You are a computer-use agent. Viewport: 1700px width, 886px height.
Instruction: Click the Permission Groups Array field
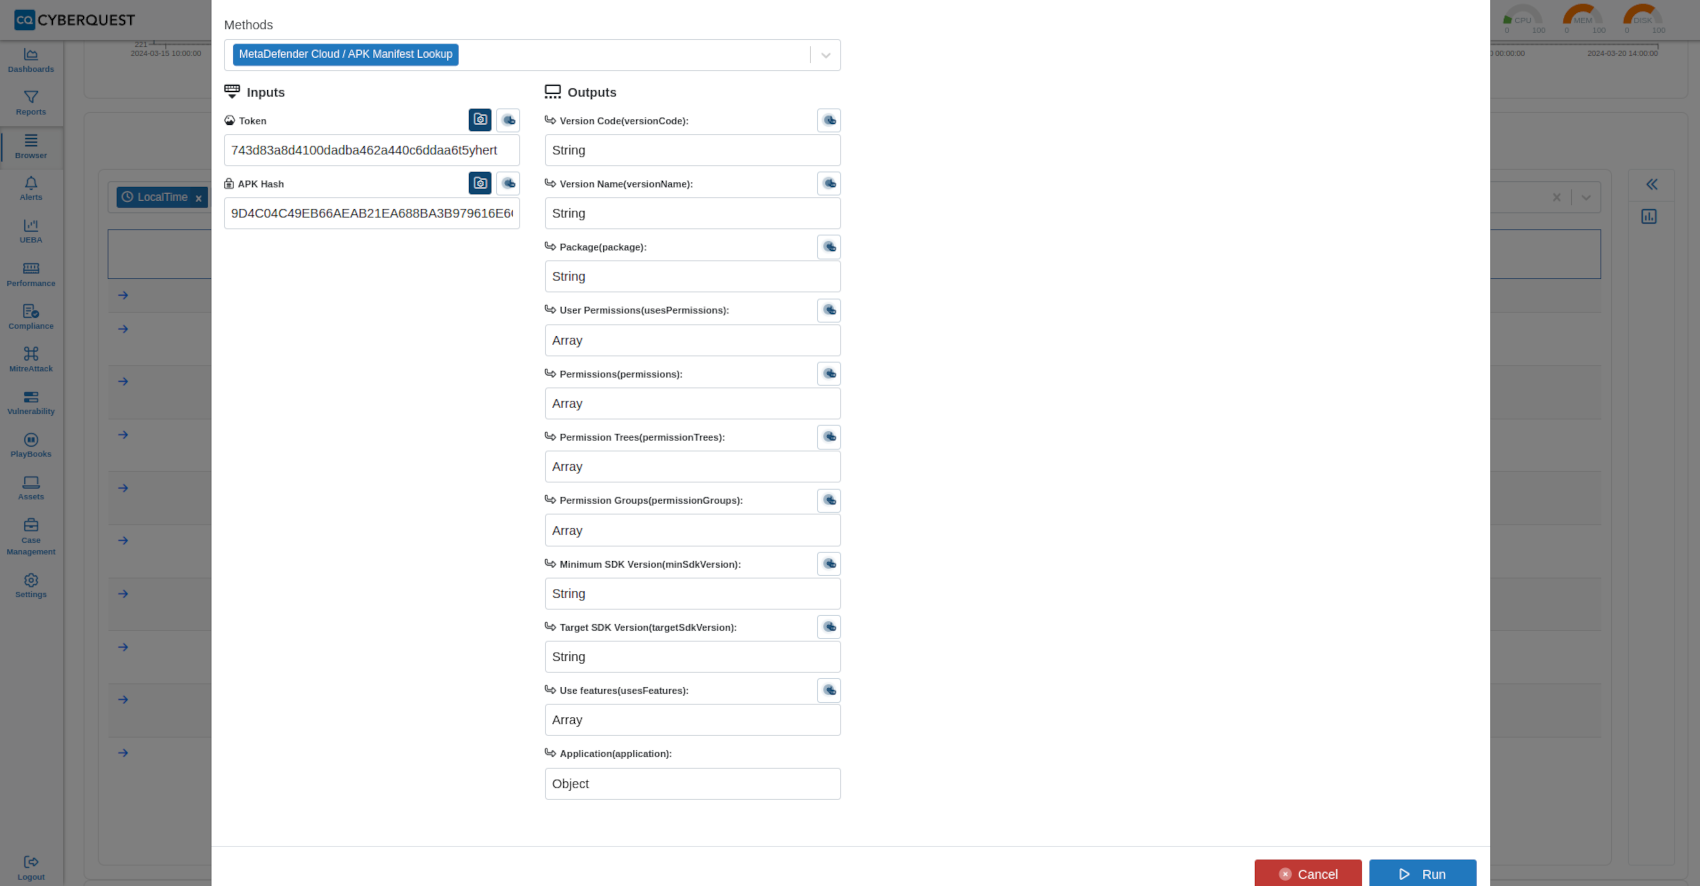tap(693, 530)
